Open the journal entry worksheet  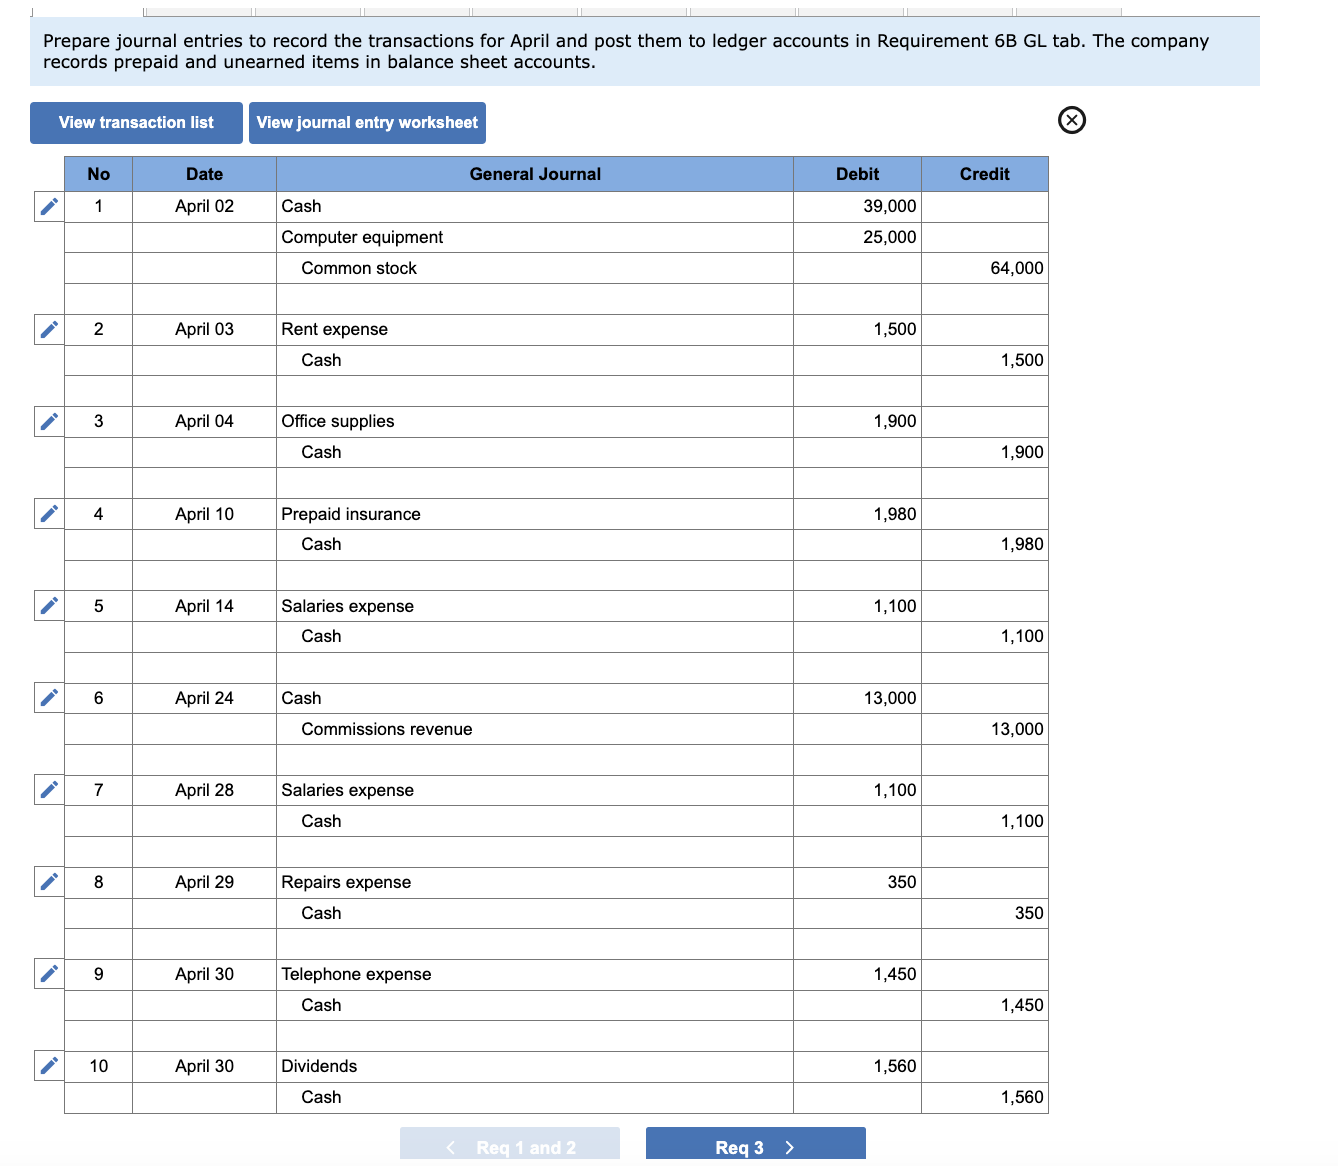(x=367, y=122)
